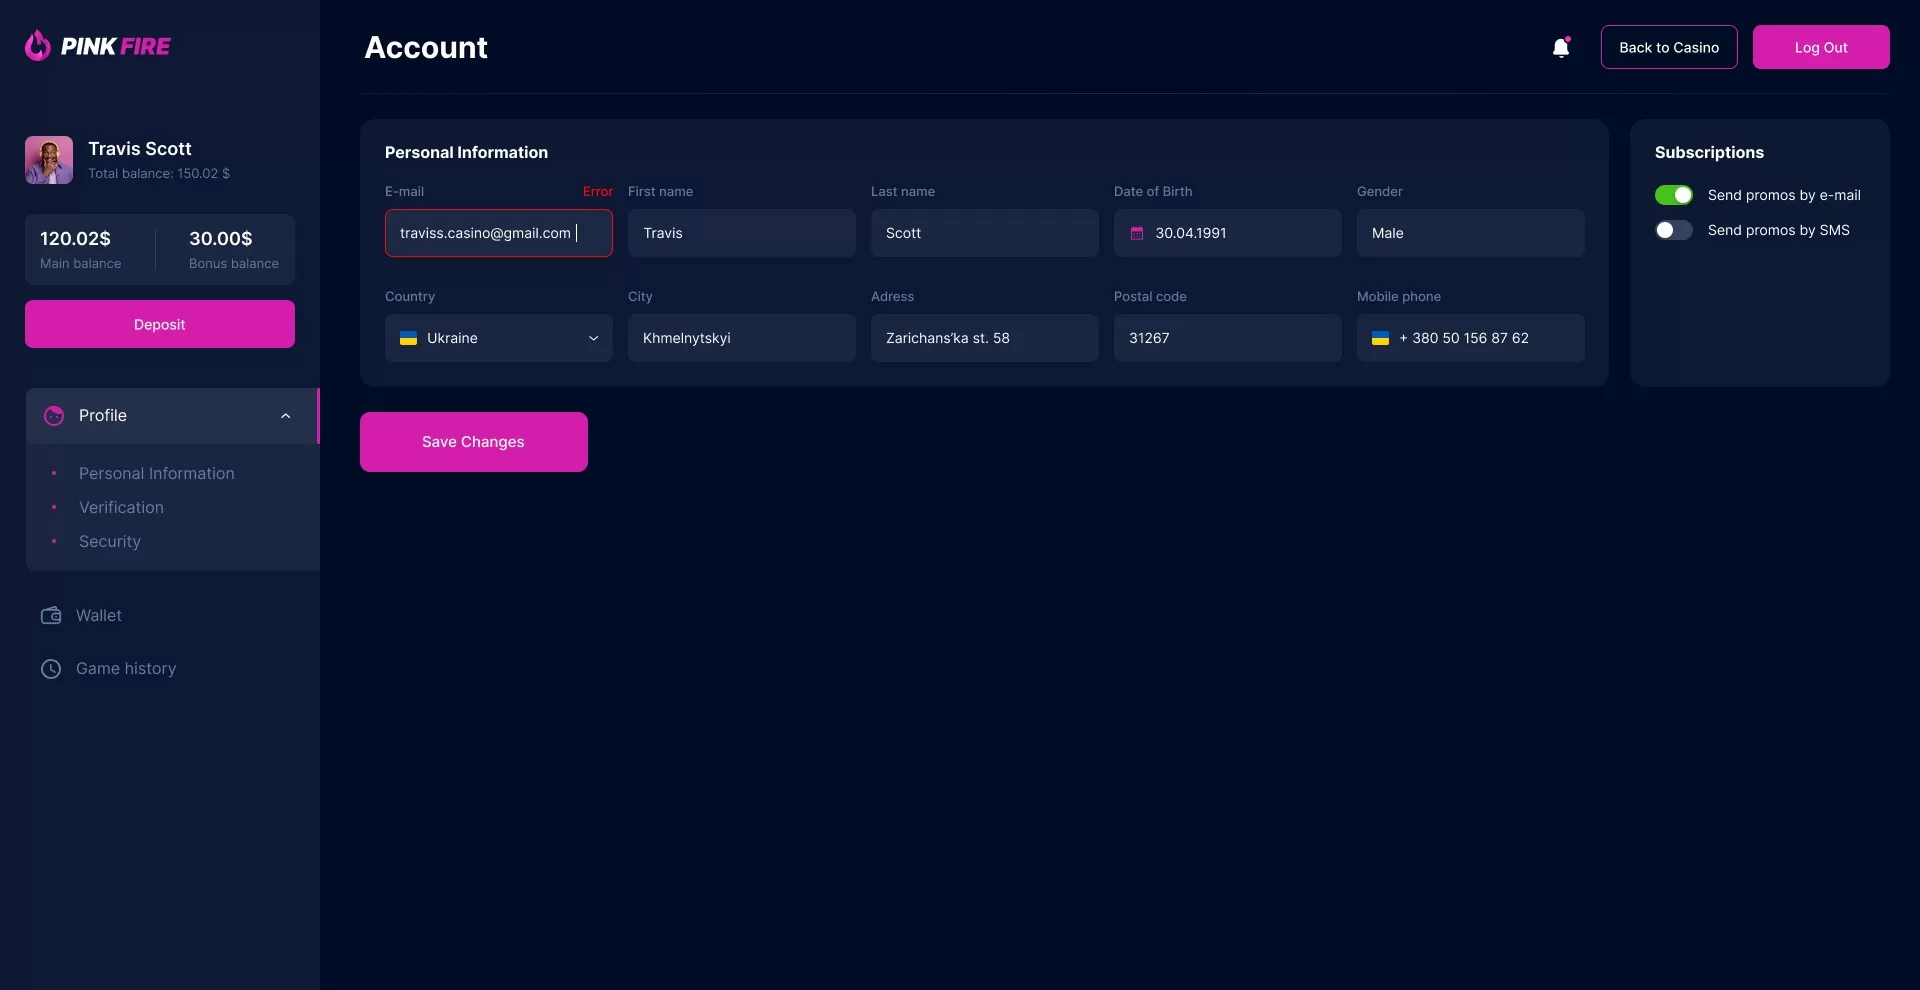This screenshot has height=990, width=1920.
Task: Open the Gender field showing Male
Action: tap(1471, 233)
